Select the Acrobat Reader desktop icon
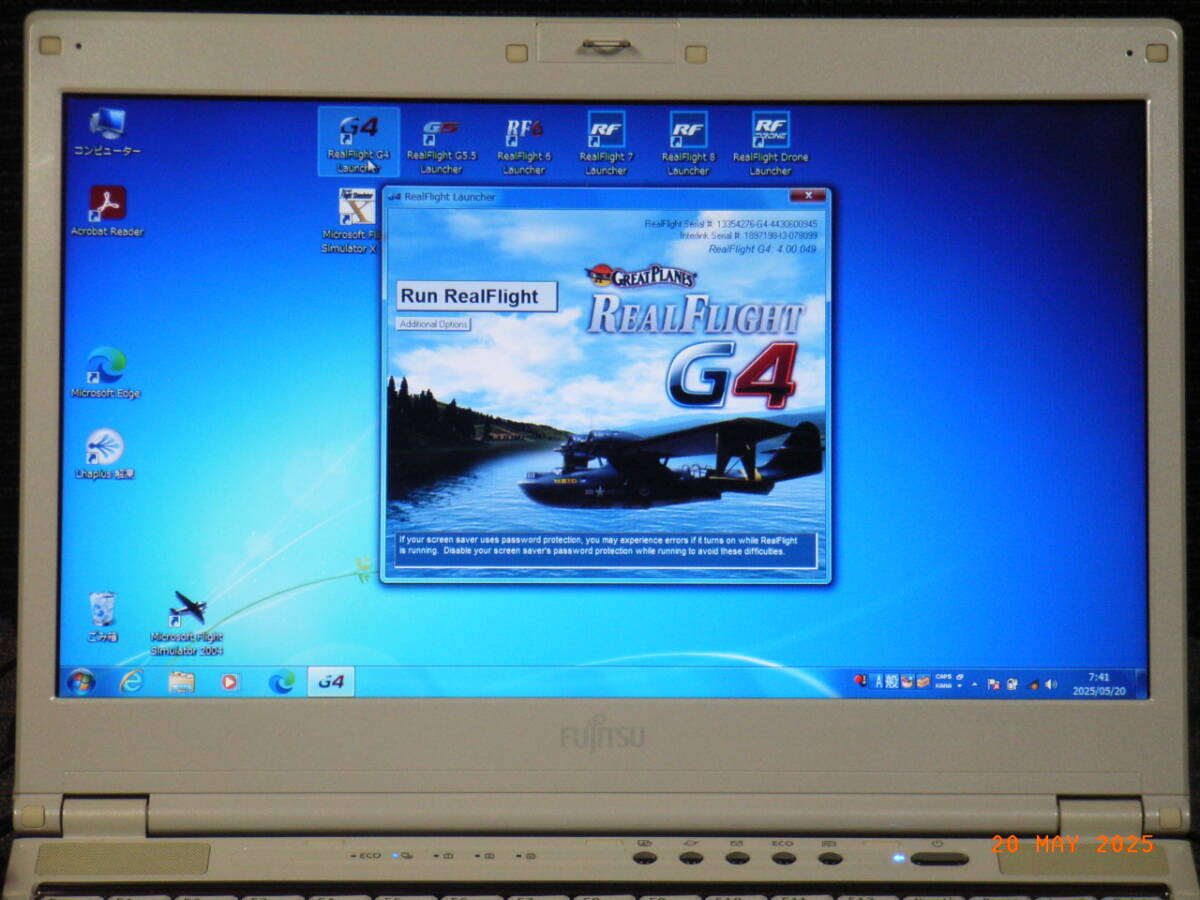 click(107, 211)
